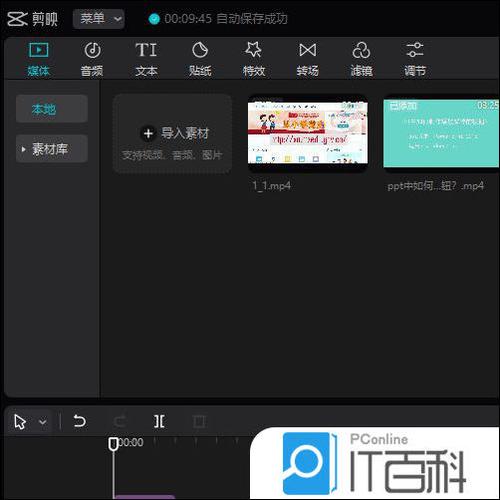Open the selection tool mode dropdown

(43, 422)
